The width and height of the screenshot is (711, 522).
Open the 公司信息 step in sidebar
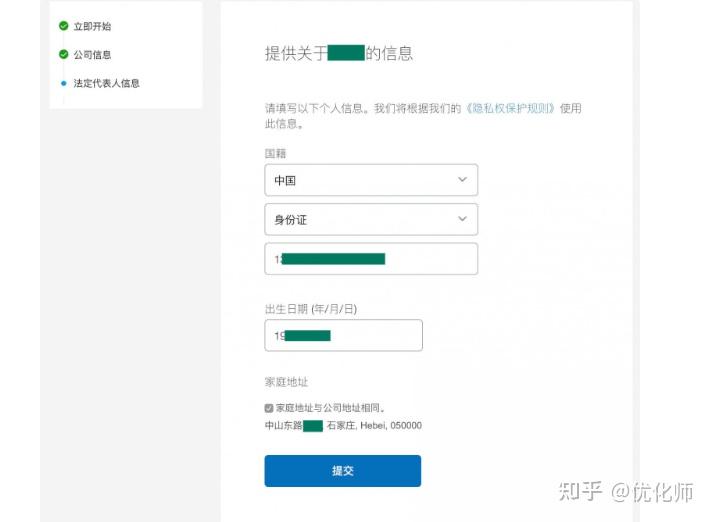(92, 55)
